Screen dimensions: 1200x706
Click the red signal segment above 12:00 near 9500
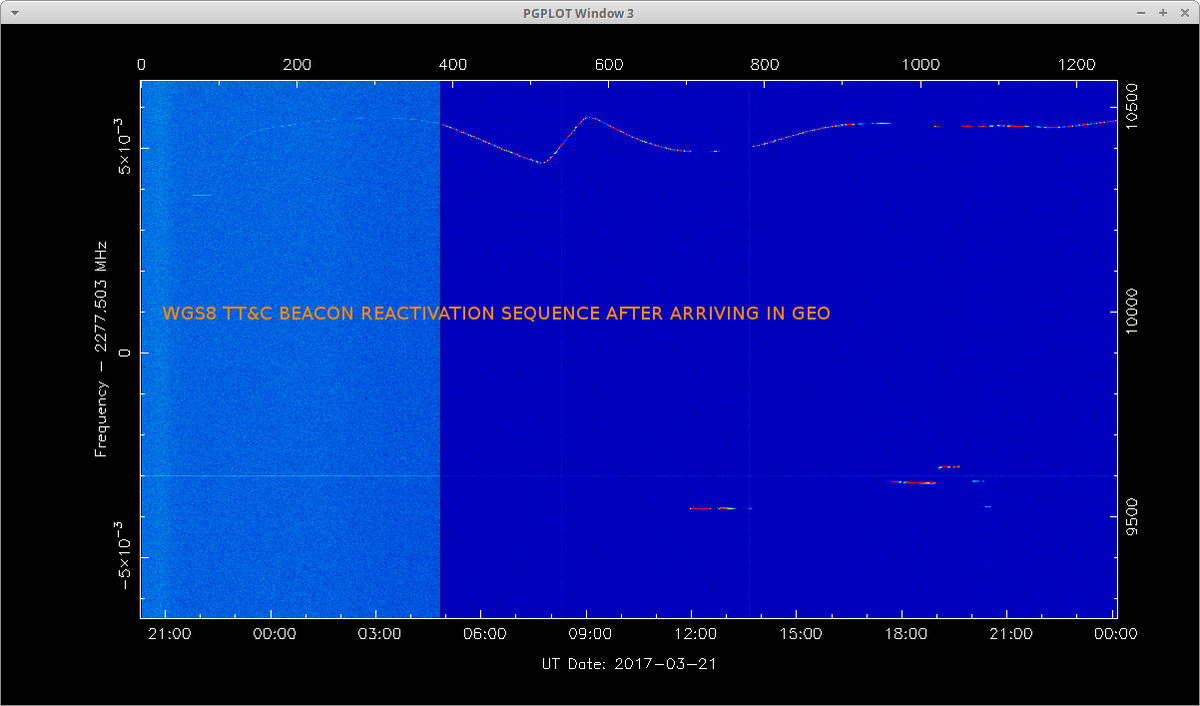coord(700,508)
